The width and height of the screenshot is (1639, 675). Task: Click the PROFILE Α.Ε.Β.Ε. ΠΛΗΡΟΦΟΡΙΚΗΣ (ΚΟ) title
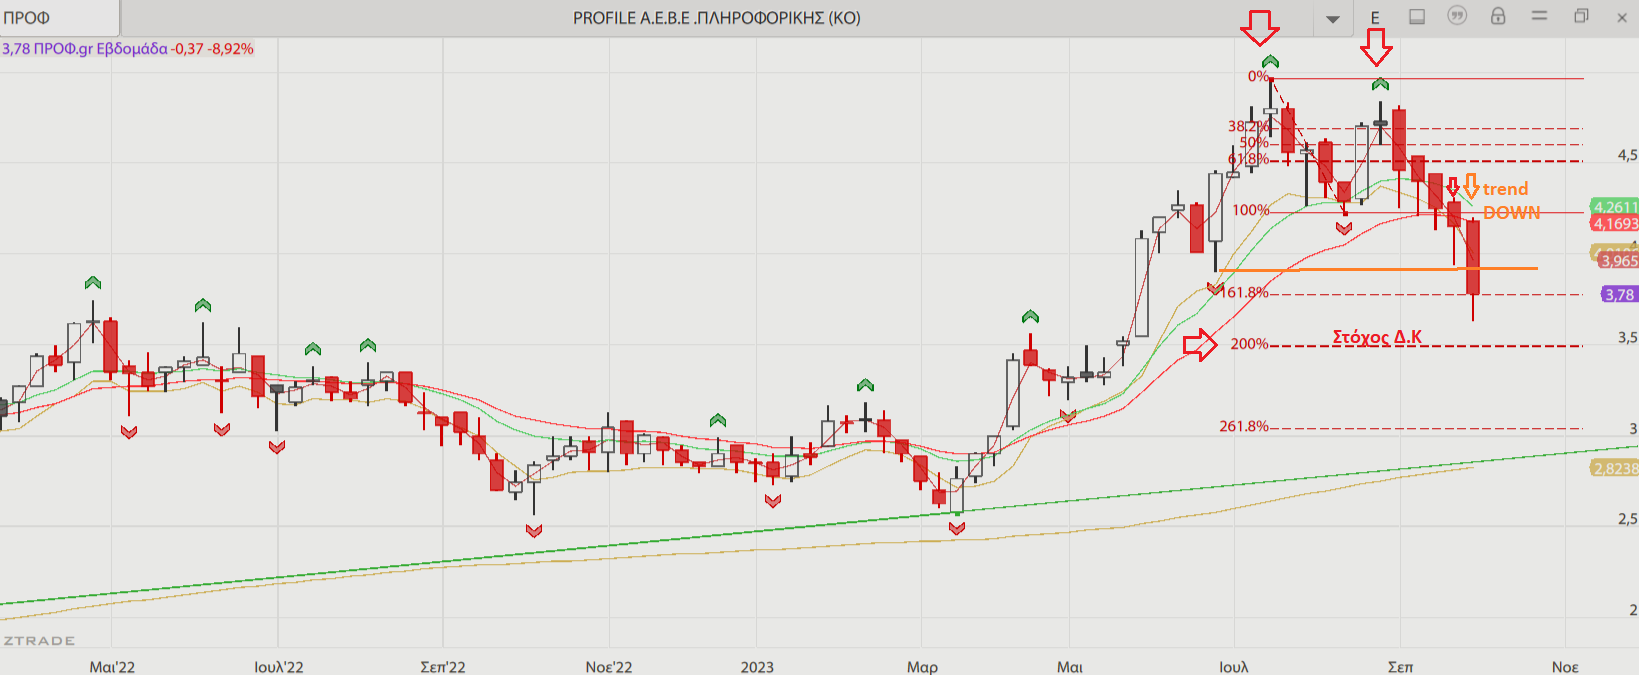click(x=716, y=18)
